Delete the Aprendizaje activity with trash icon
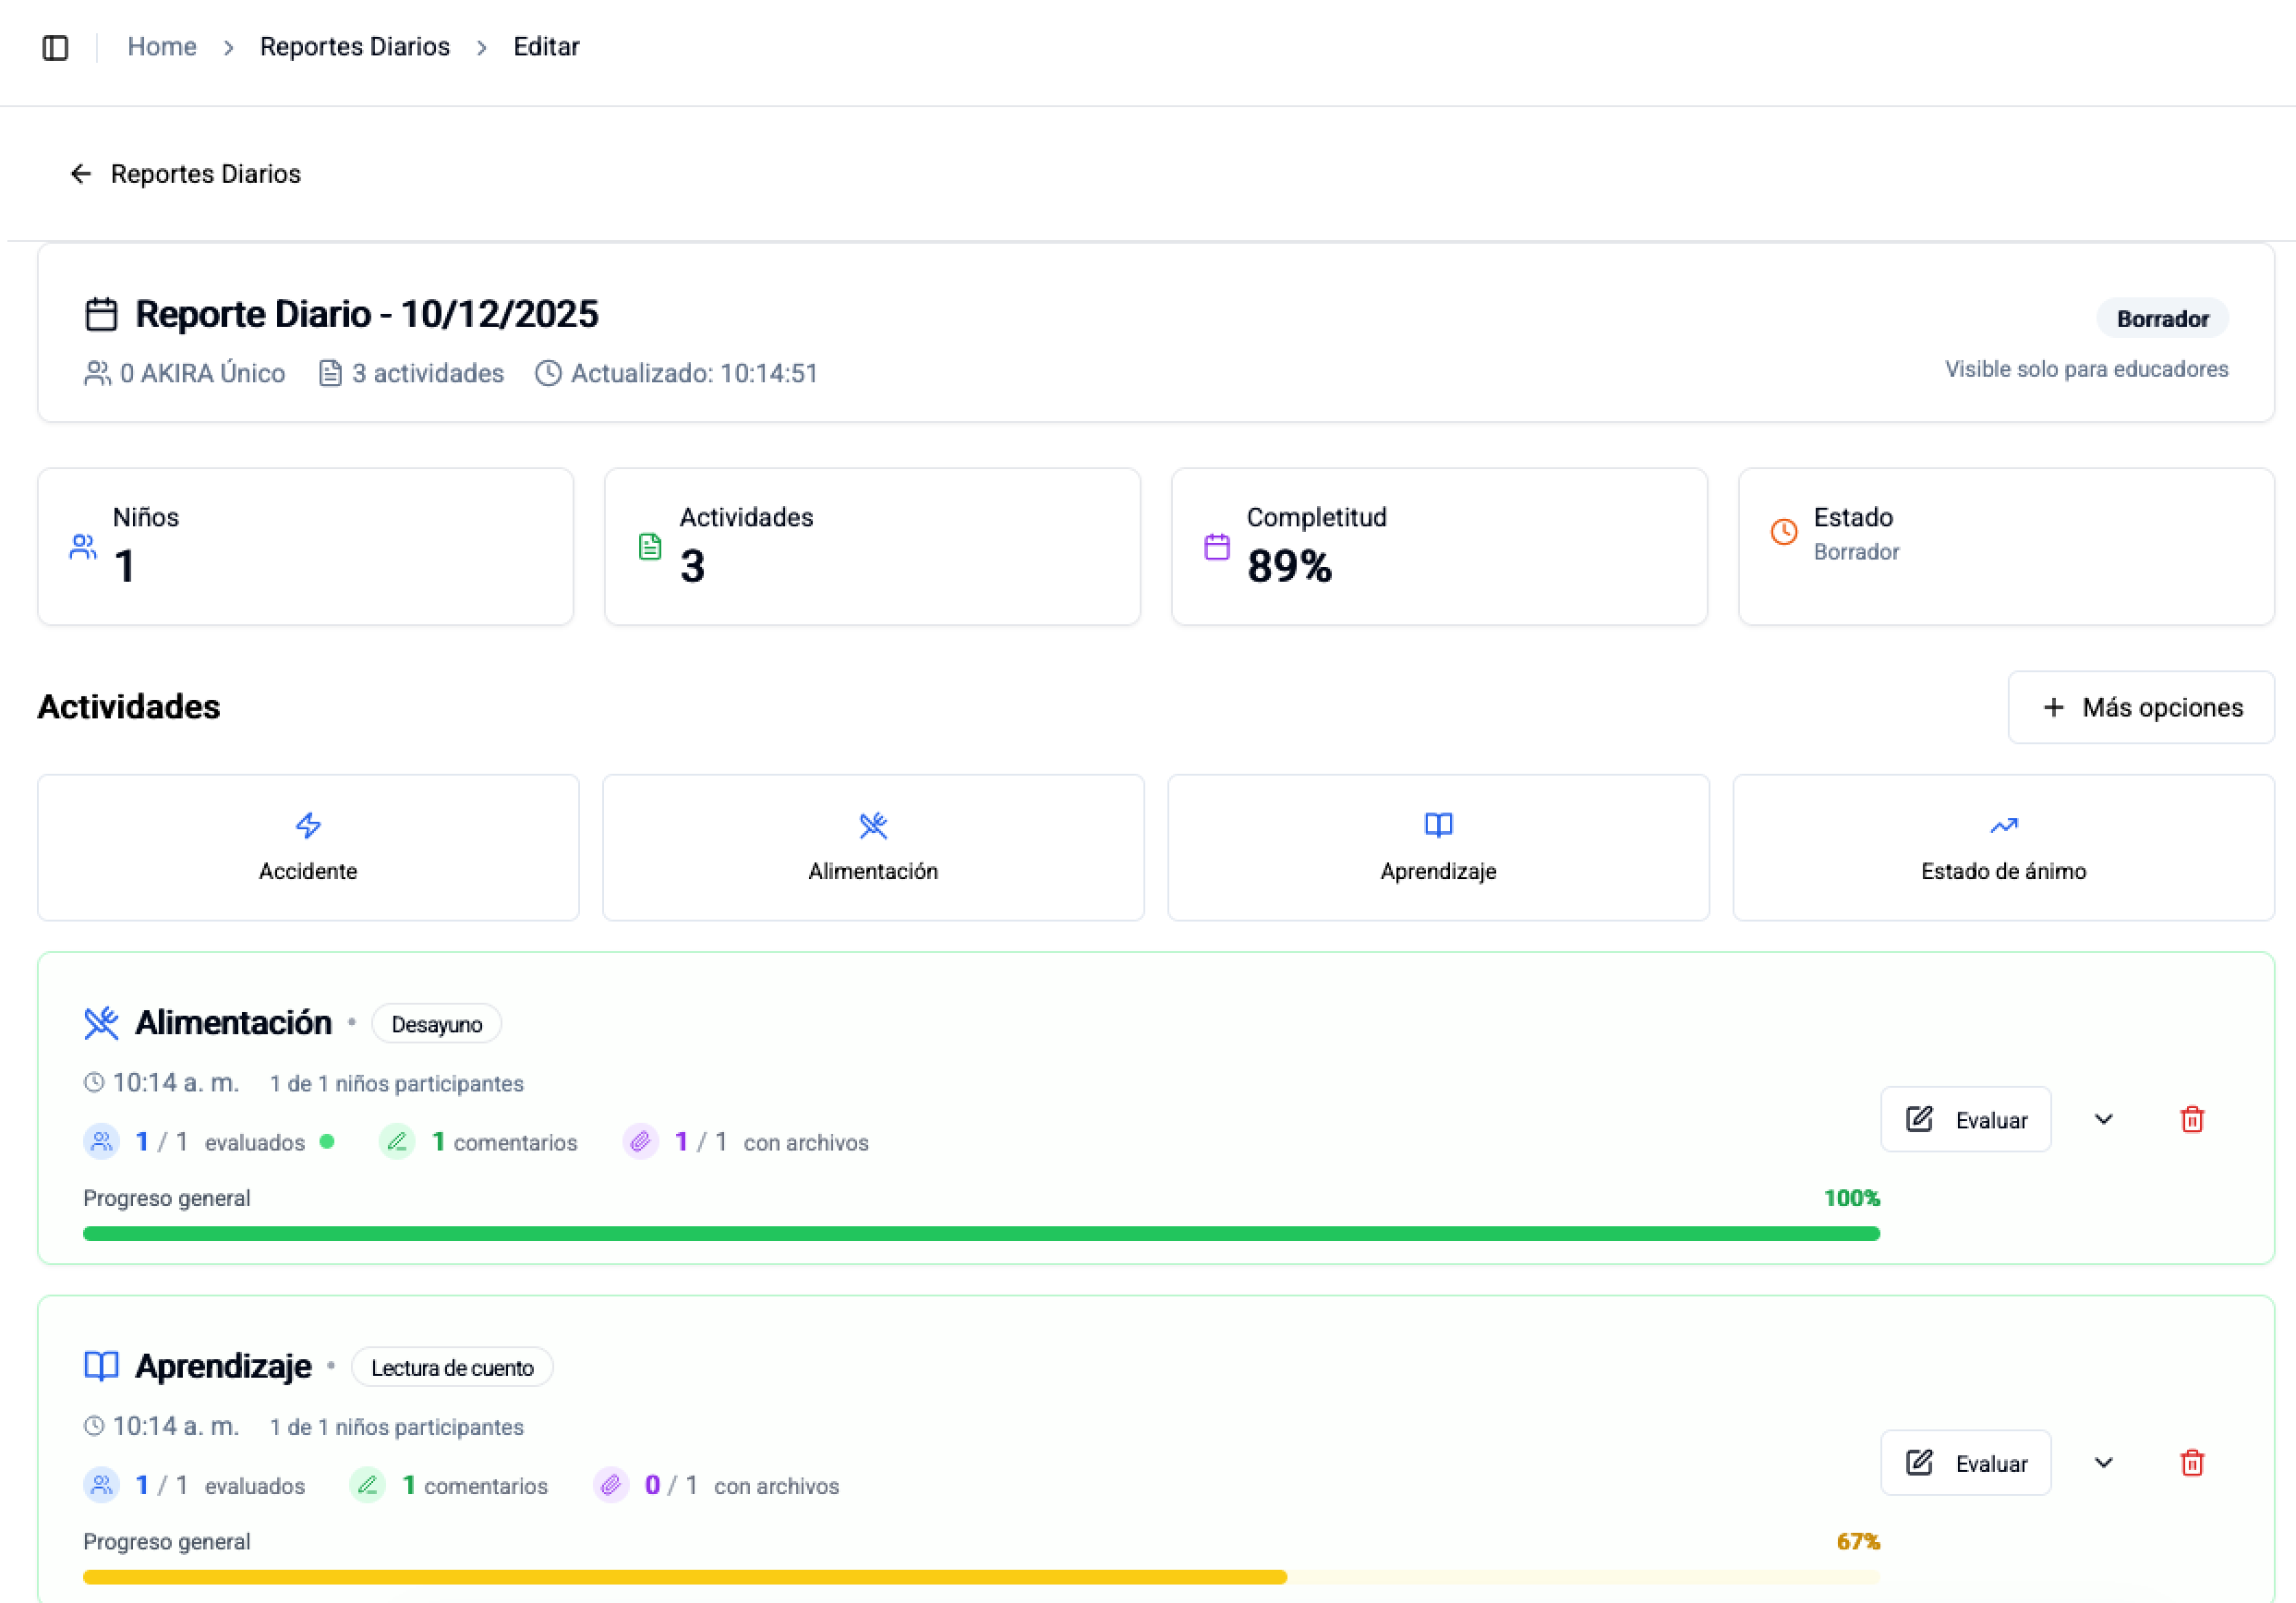The height and width of the screenshot is (1603, 2296). point(2191,1463)
